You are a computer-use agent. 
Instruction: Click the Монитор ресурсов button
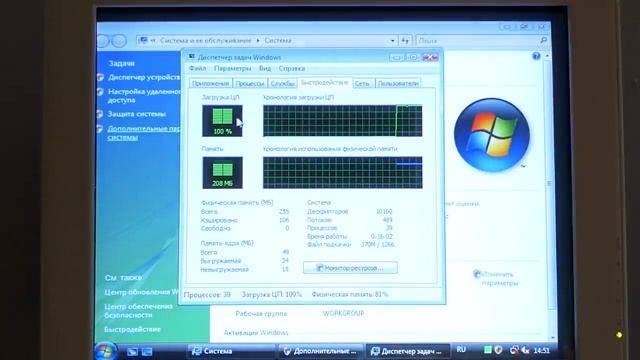pyautogui.click(x=350, y=268)
